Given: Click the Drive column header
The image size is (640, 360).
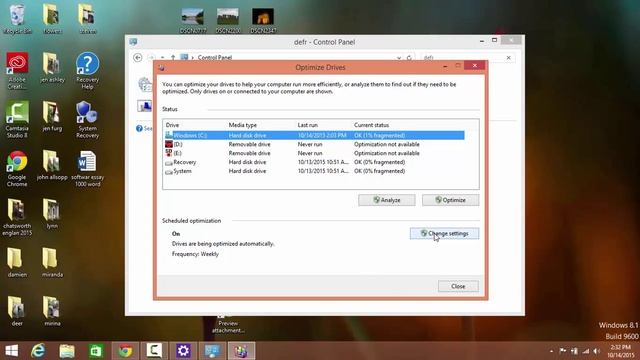Looking at the screenshot, I should [x=172, y=125].
